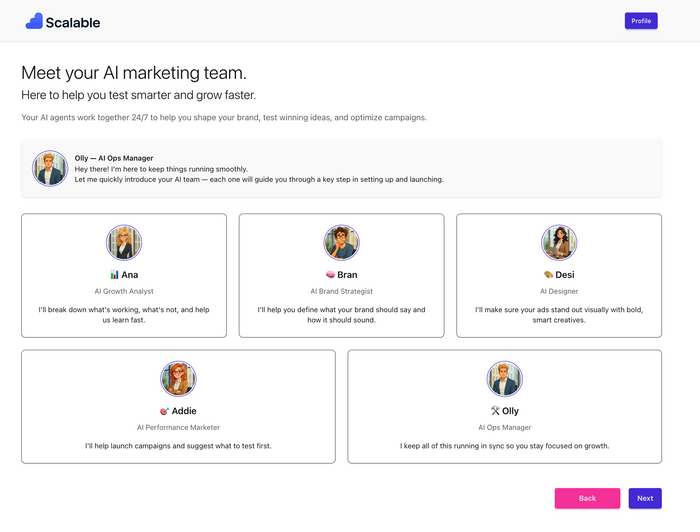Image resolution: width=700 pixels, height=532 pixels.
Task: Click the AI Performance Marketer role label
Action: [178, 427]
